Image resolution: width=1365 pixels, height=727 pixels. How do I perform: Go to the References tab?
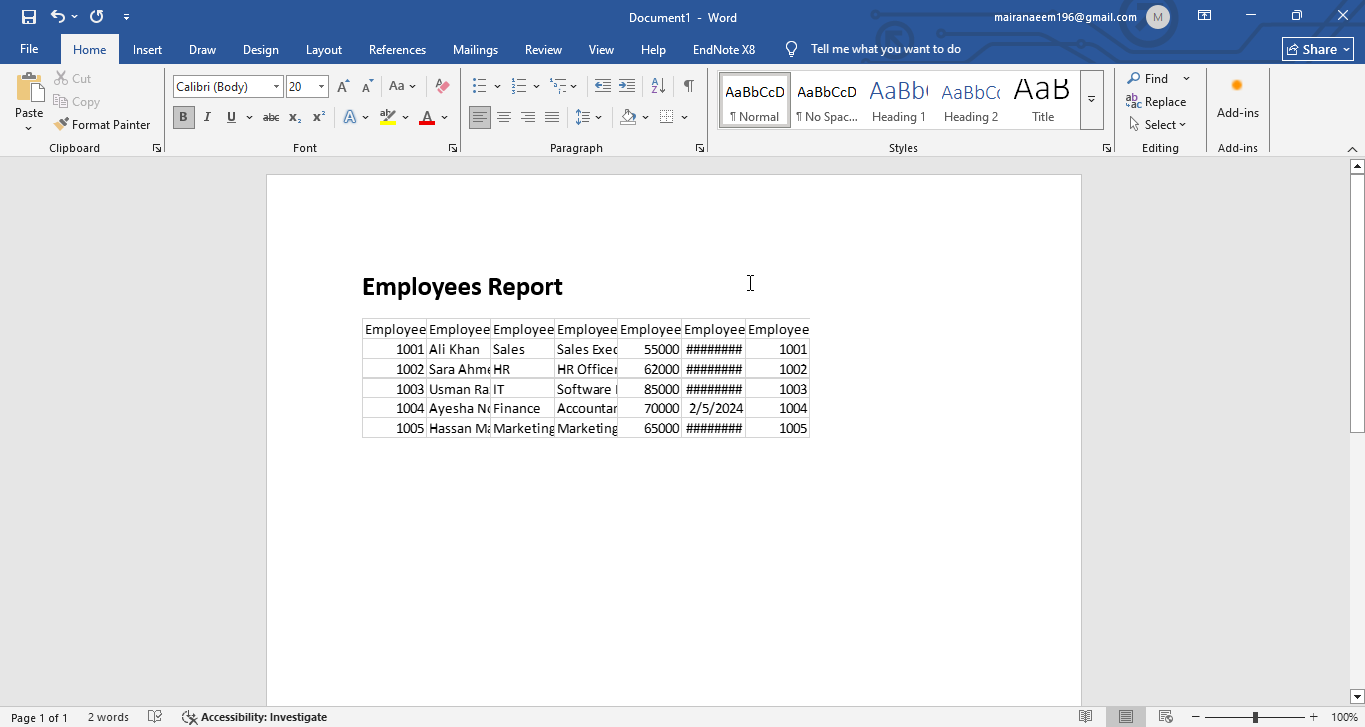point(397,49)
